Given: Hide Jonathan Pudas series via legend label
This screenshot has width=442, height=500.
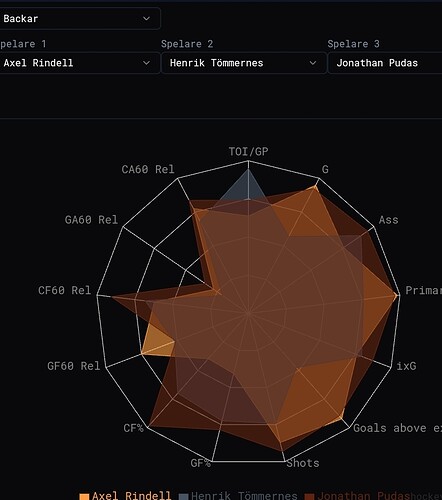Looking at the screenshot, I should [358, 495].
